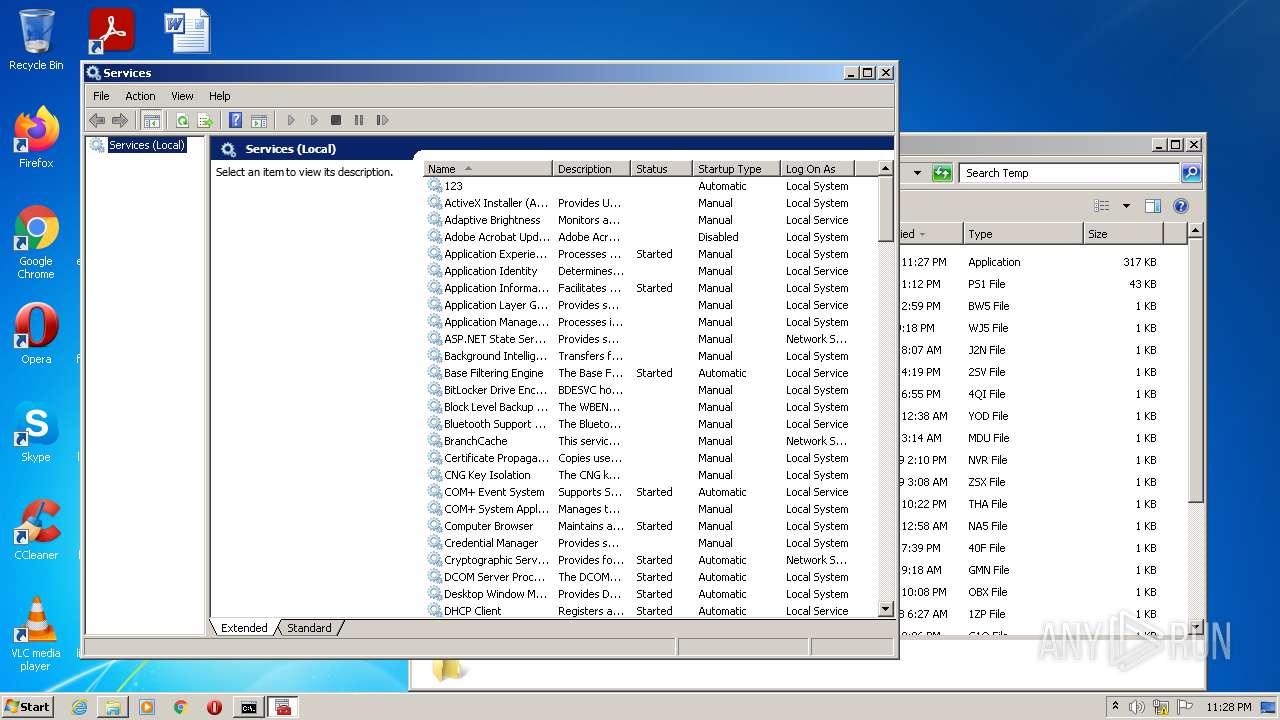
Task: Toggle the Explorer preview pane icon
Action: coord(1152,206)
